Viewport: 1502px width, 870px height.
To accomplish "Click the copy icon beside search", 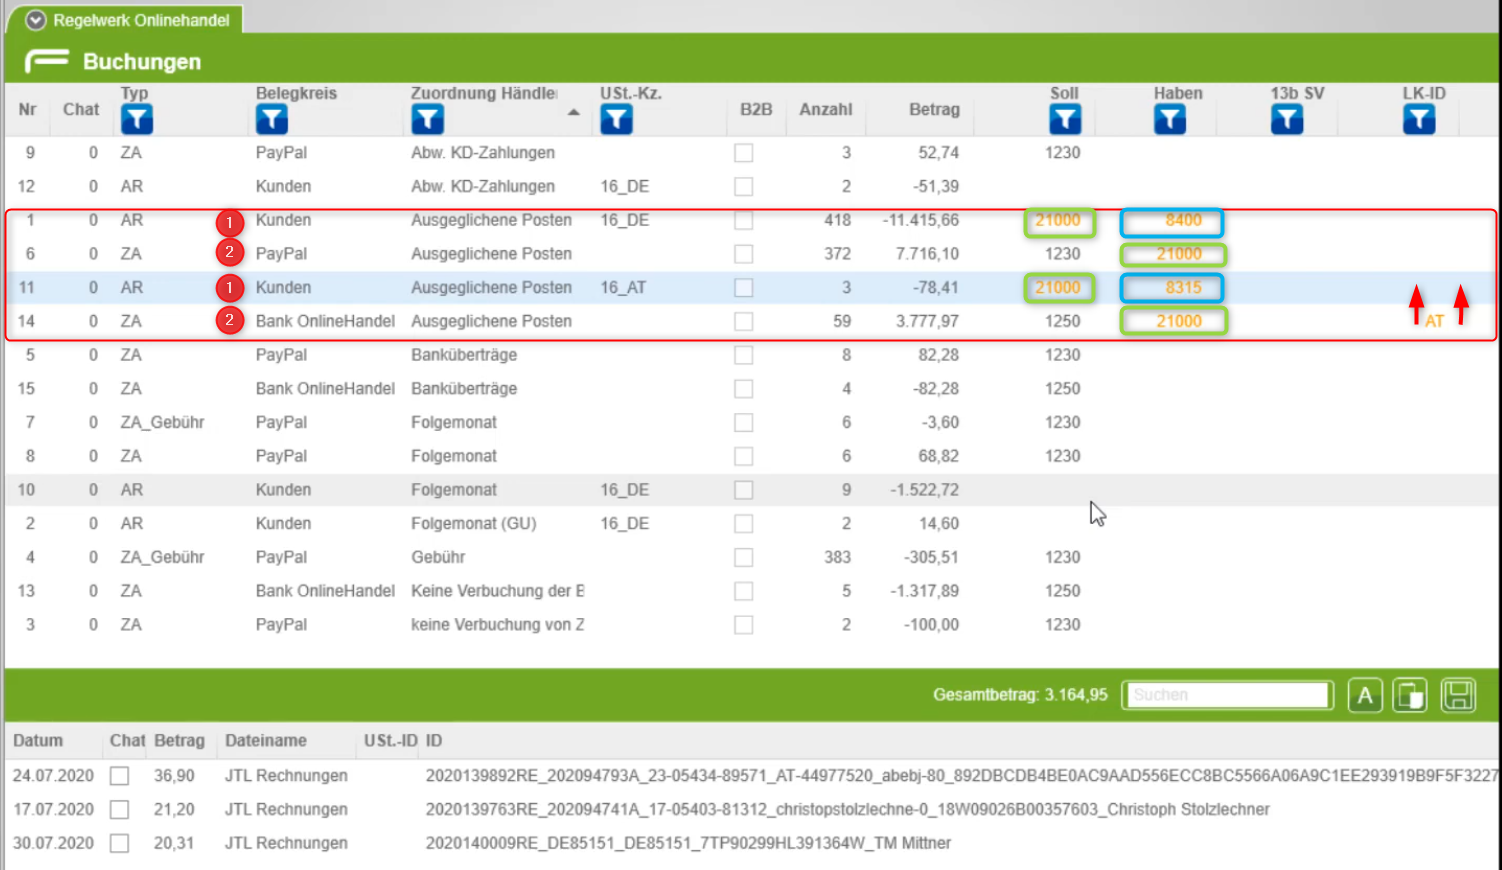I will point(1410,695).
